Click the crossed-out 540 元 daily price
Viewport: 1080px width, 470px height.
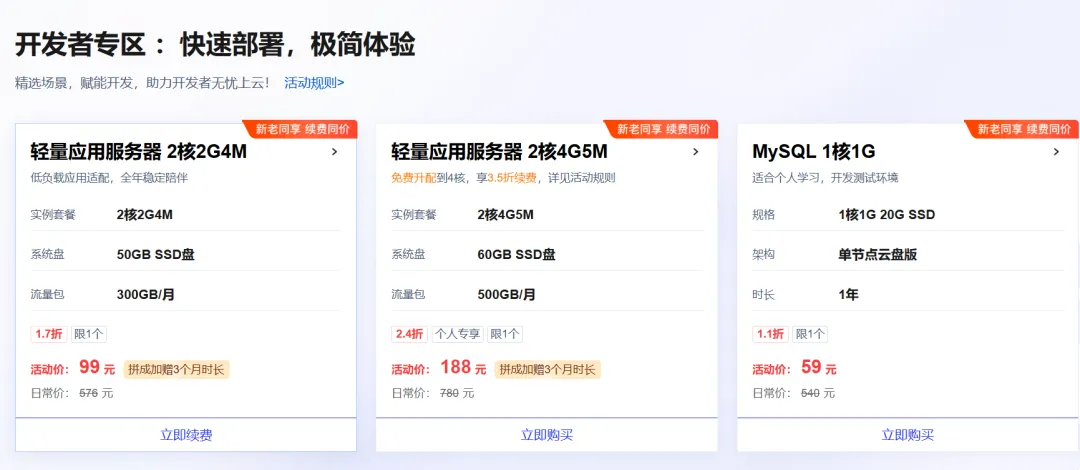pos(818,394)
